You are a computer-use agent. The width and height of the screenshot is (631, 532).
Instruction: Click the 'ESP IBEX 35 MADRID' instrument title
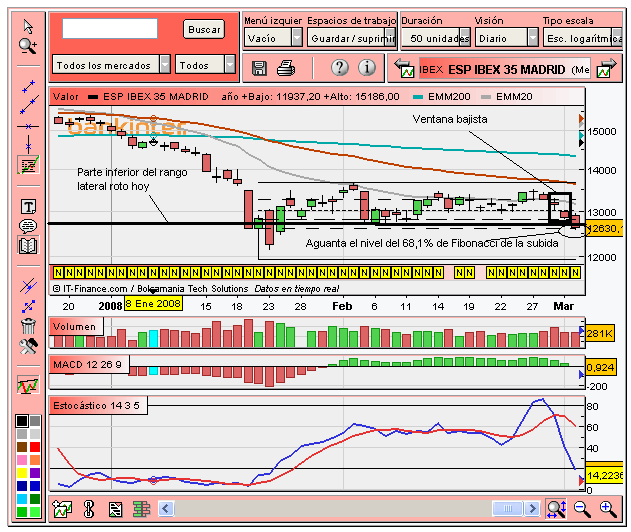coord(506,70)
